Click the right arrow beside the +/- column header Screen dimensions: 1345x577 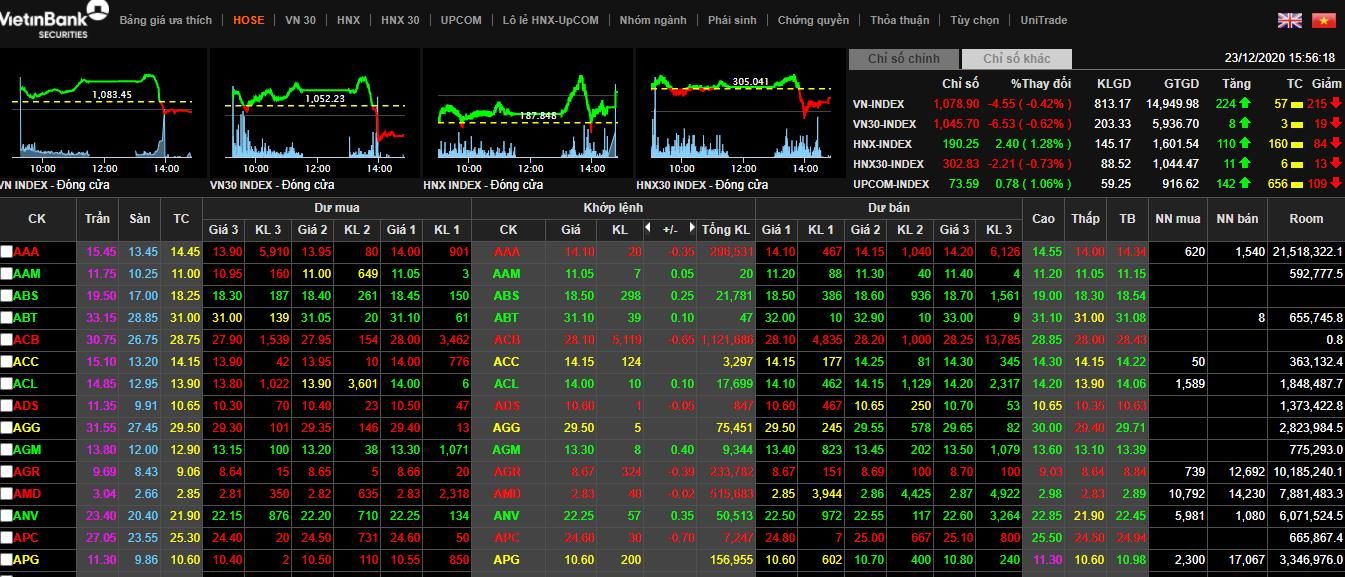691,229
